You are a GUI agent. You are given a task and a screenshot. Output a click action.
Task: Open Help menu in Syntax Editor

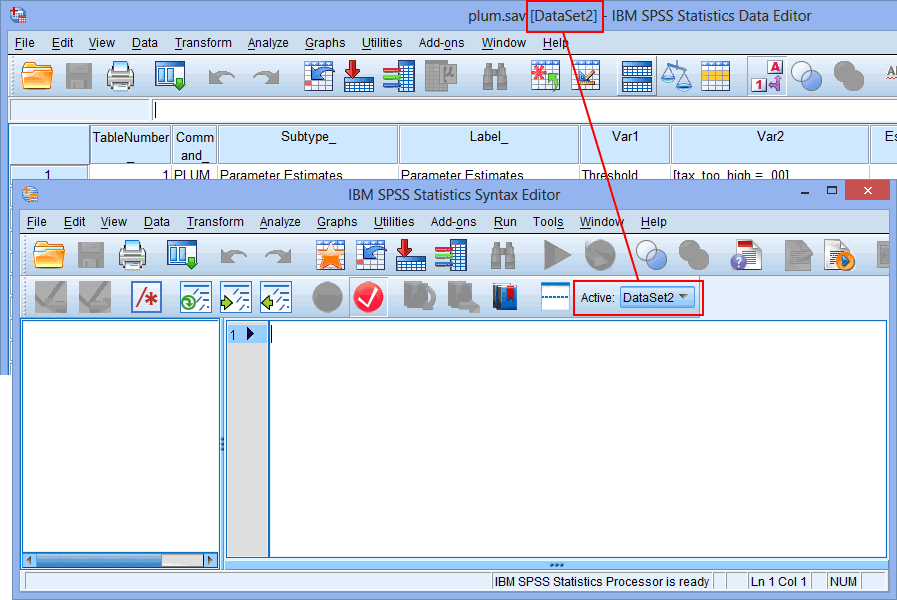pos(653,222)
